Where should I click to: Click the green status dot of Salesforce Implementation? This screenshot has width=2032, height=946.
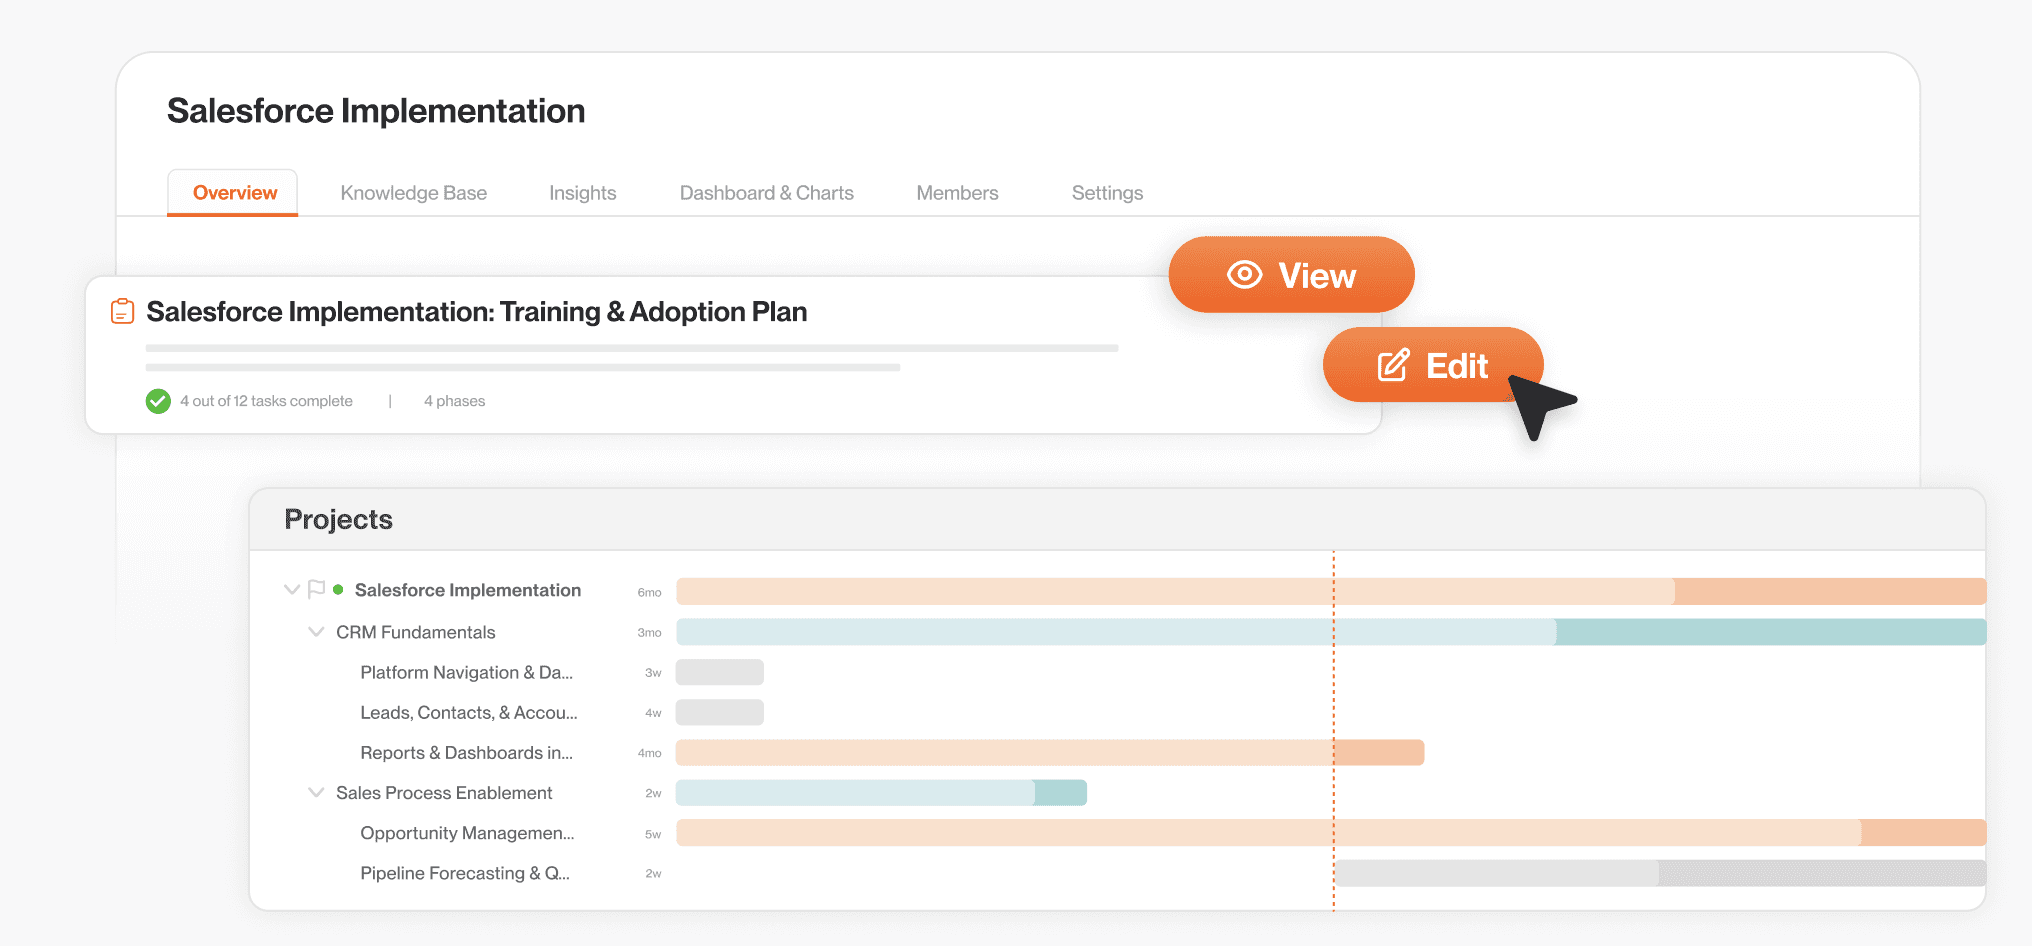click(338, 590)
